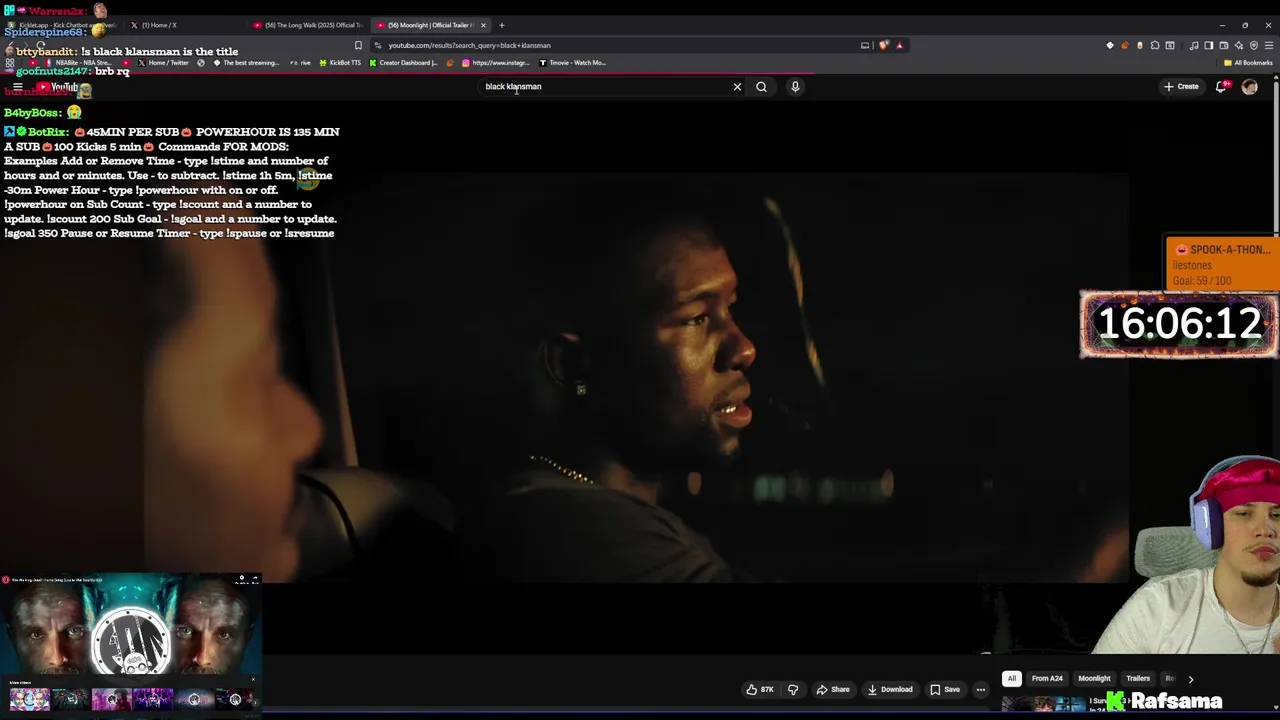The height and width of the screenshot is (720, 1280).
Task: Select the Trailers filter chip
Action: coord(1138,678)
